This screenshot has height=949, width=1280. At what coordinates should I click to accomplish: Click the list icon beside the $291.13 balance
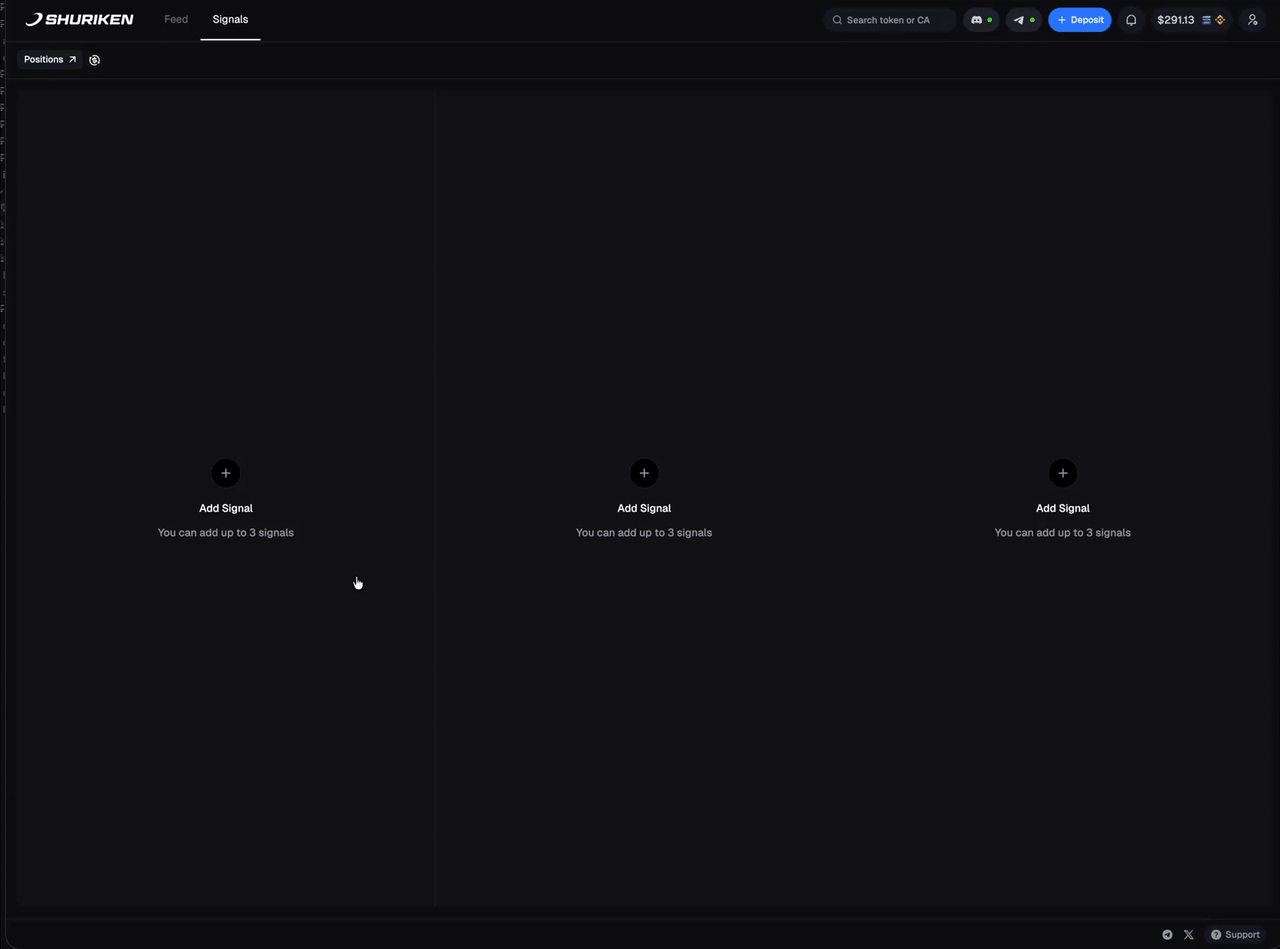[x=1206, y=20]
